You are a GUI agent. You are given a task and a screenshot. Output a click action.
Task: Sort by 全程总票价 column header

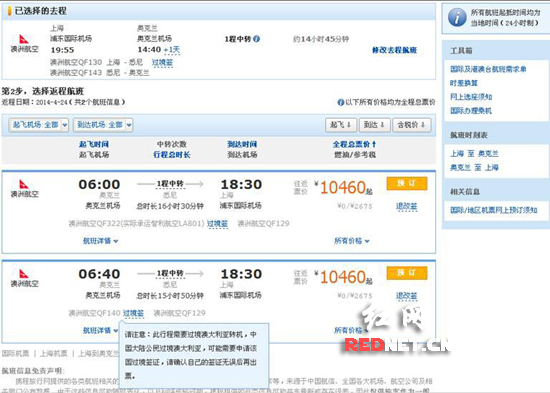click(354, 144)
